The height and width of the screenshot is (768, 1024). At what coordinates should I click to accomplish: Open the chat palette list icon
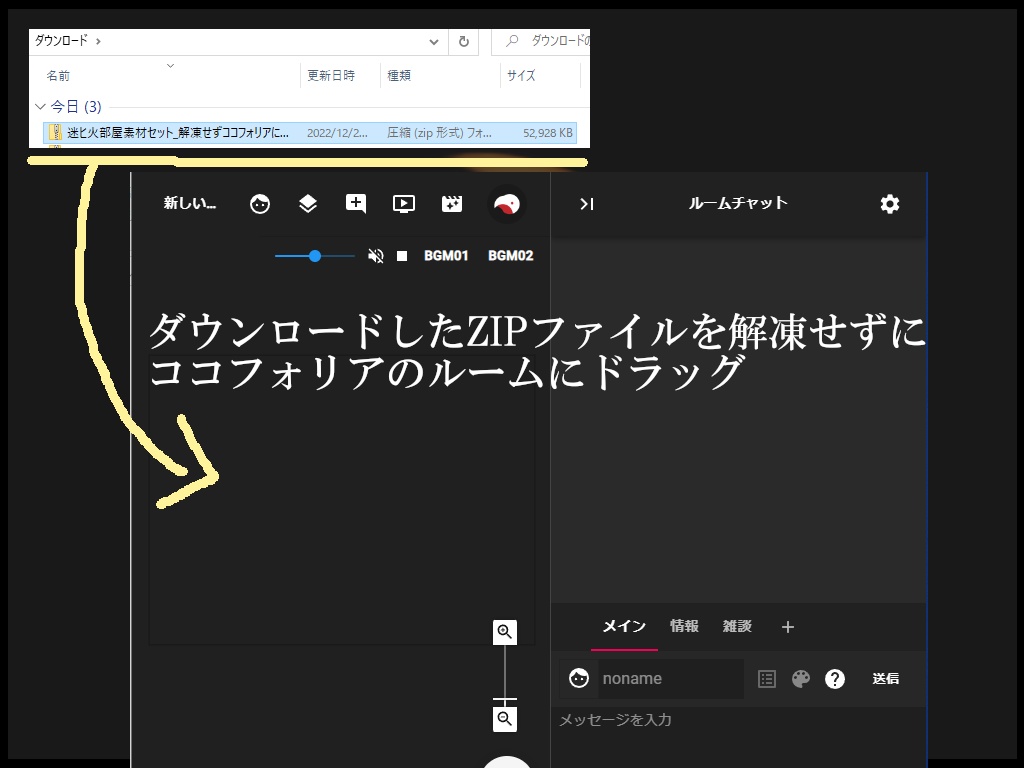[767, 679]
